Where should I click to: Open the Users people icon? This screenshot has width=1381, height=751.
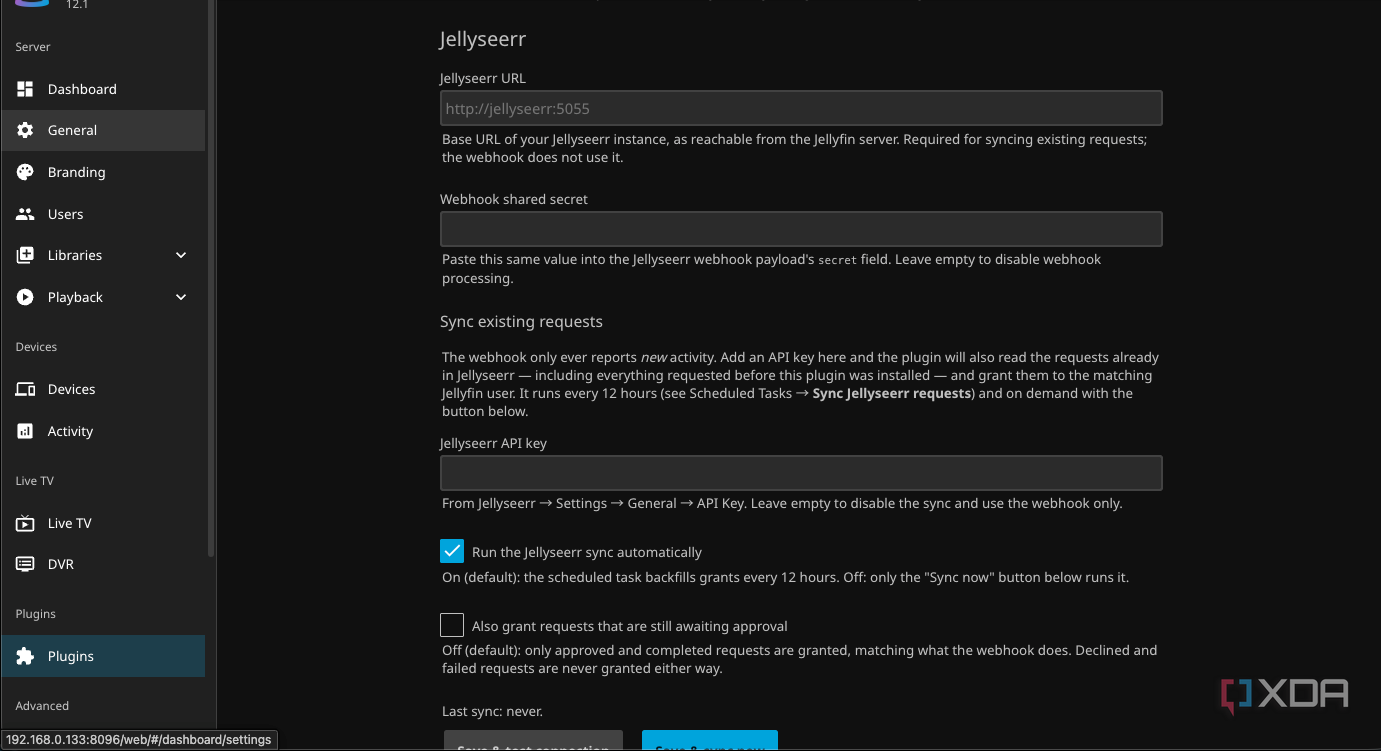[x=25, y=214]
